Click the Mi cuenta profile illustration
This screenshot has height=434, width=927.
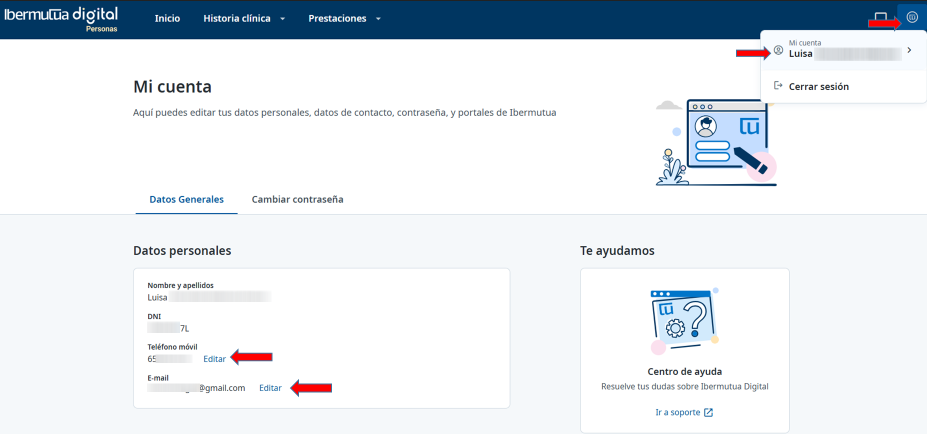click(717, 142)
